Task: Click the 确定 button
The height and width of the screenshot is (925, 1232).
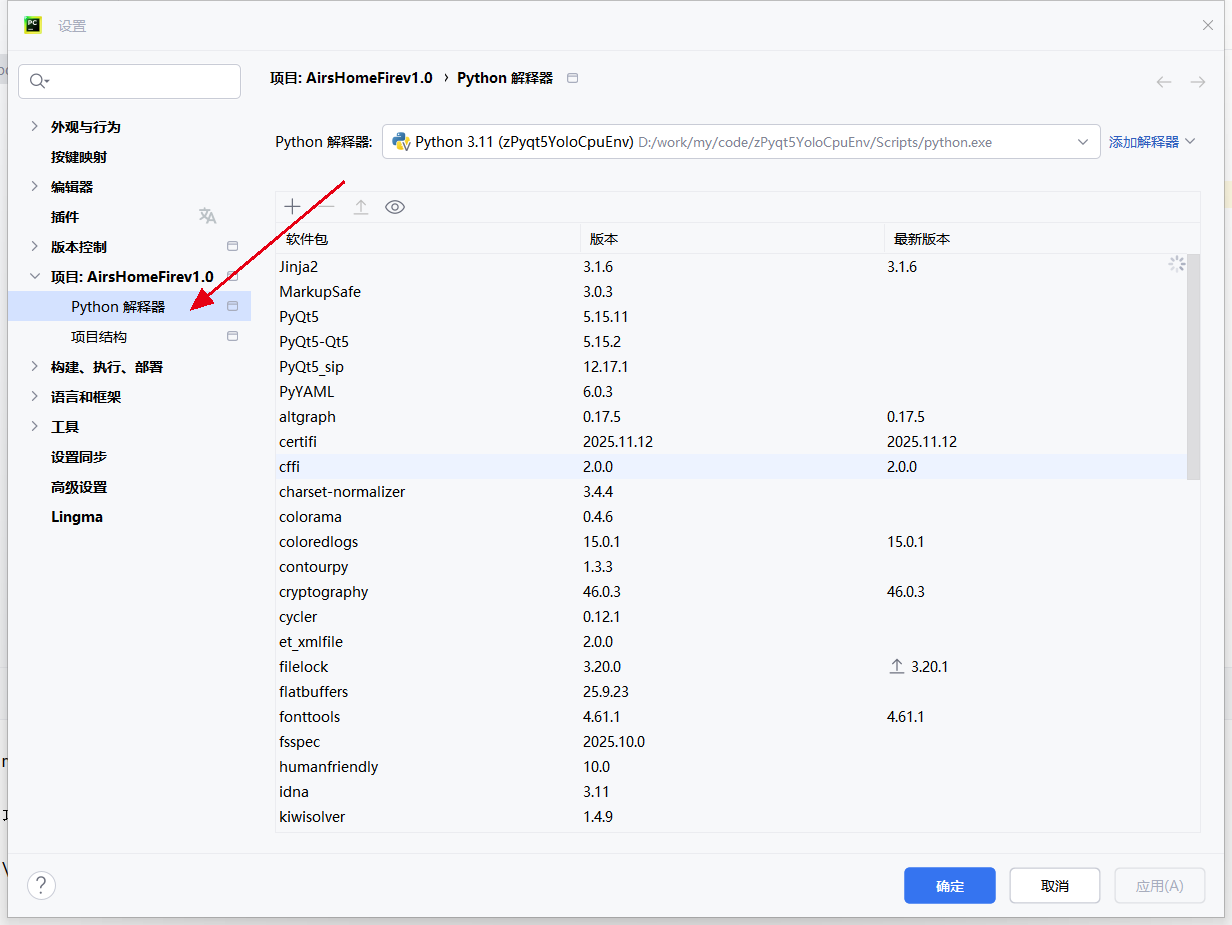Action: pos(950,886)
